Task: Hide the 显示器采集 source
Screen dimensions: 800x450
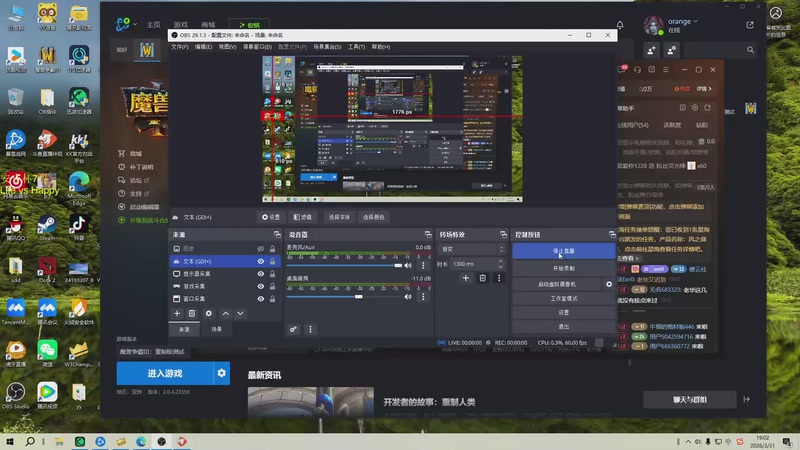Action: [x=261, y=273]
